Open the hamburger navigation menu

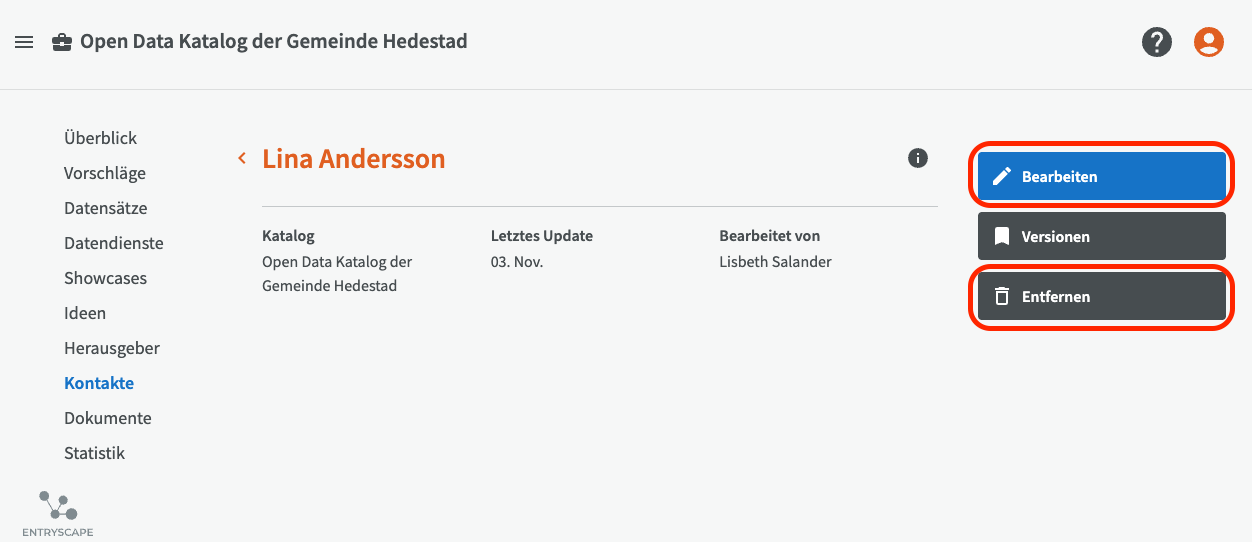24,42
